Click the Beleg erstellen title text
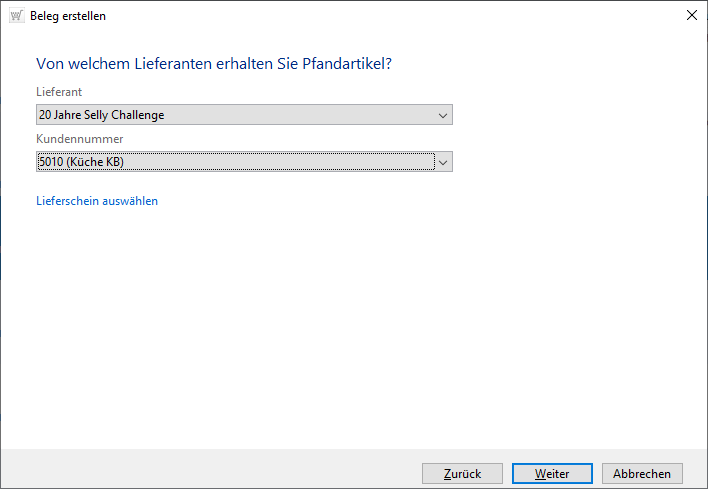Viewport: 708px width, 489px height. click(68, 16)
